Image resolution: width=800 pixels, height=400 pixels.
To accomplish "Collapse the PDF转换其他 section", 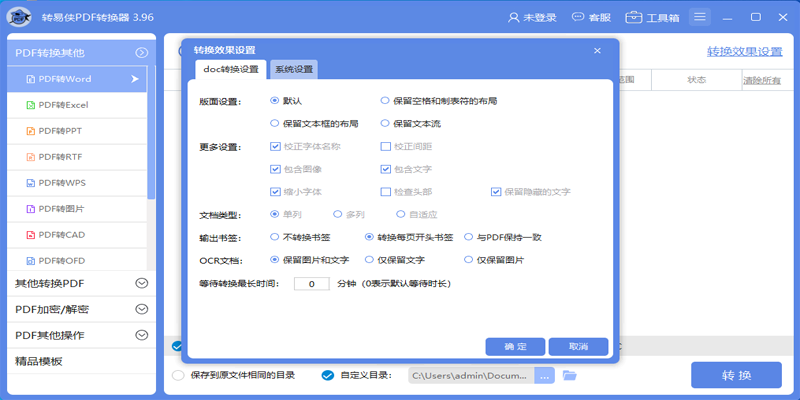I will [x=141, y=53].
